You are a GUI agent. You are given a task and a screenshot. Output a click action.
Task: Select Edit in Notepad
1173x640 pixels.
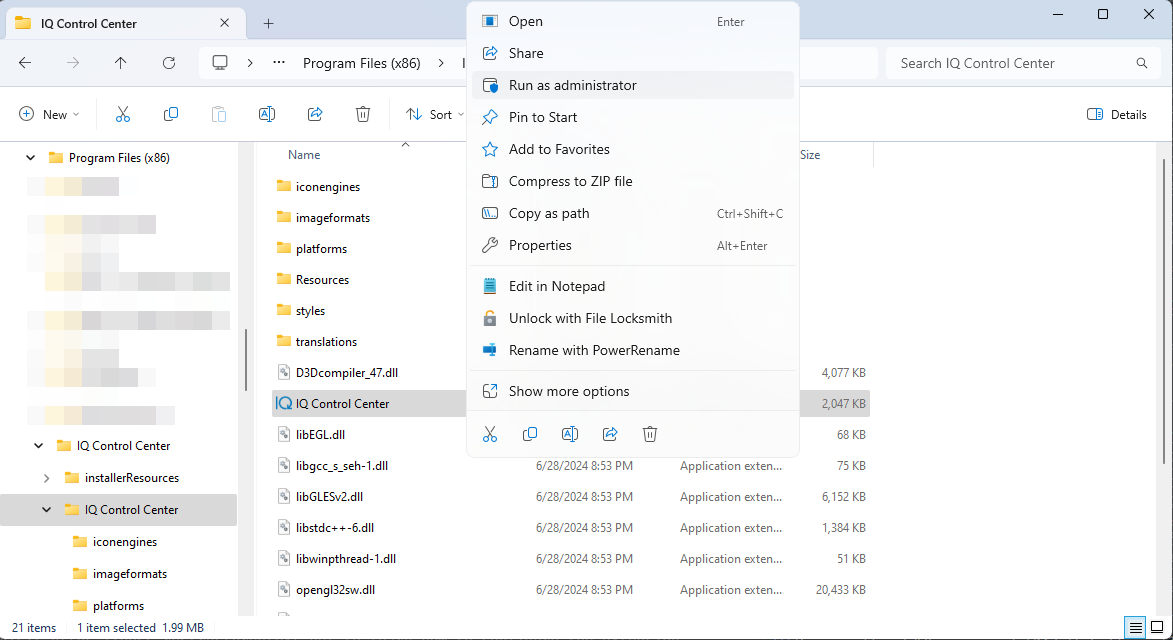pos(633,286)
